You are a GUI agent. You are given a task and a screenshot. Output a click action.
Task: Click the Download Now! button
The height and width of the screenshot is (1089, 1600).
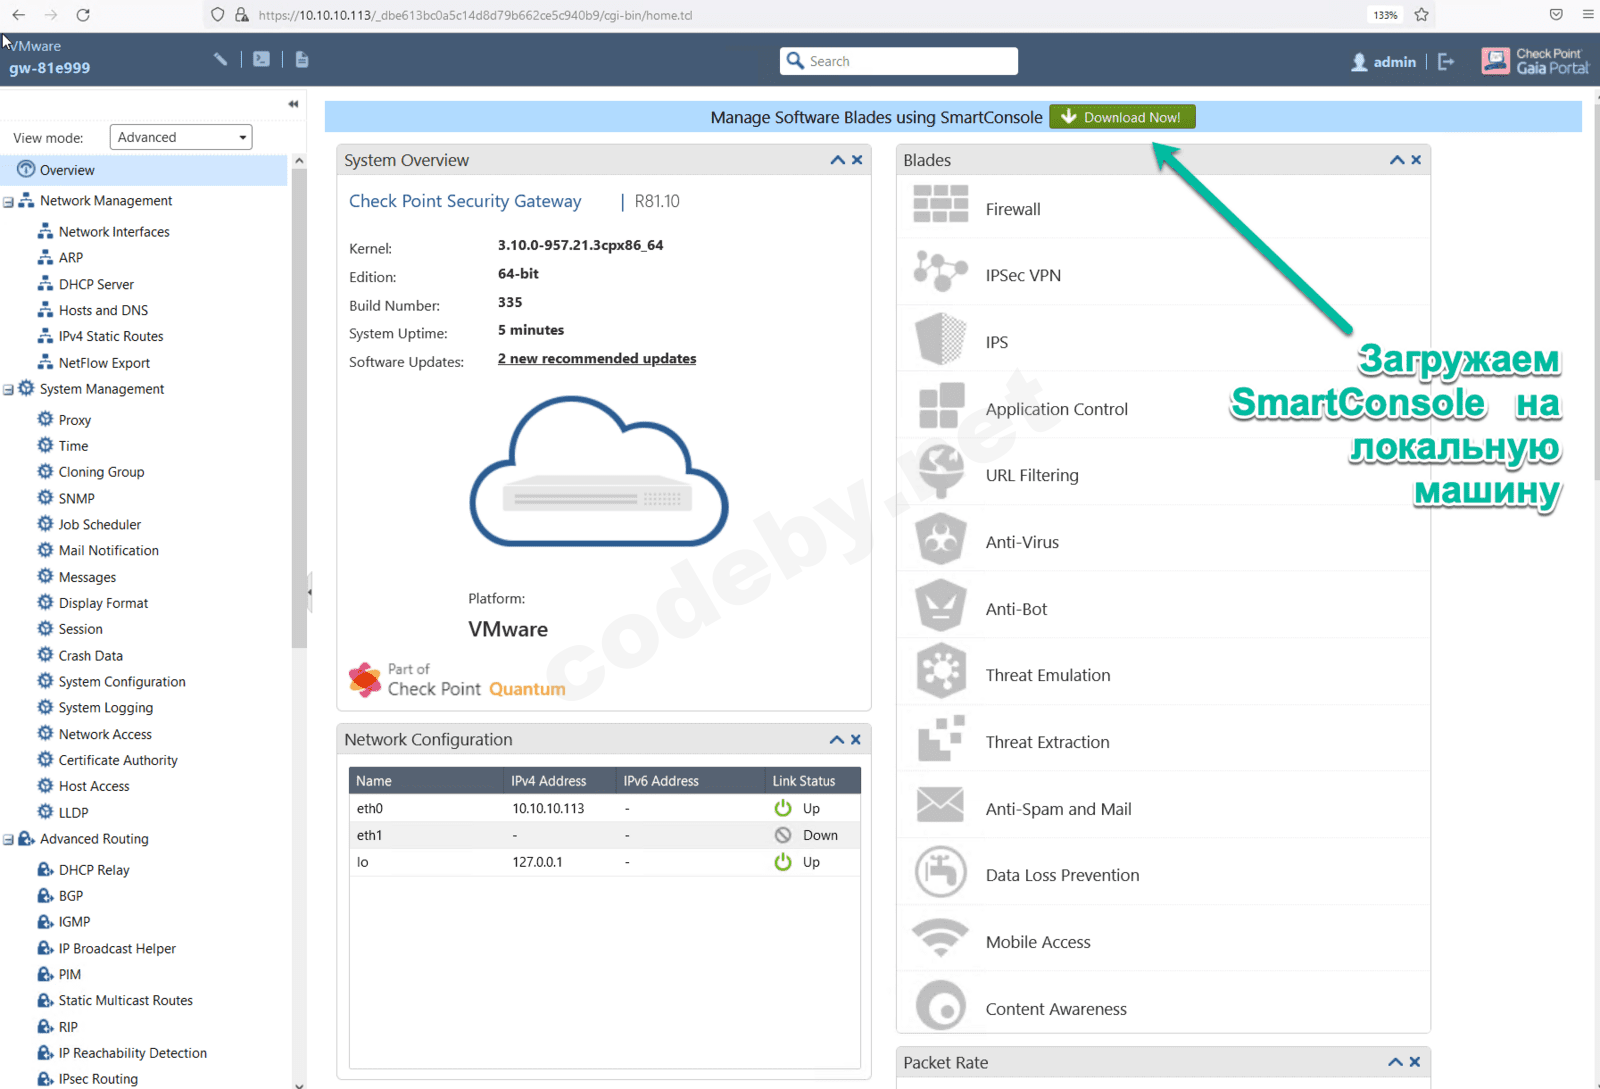(1122, 117)
